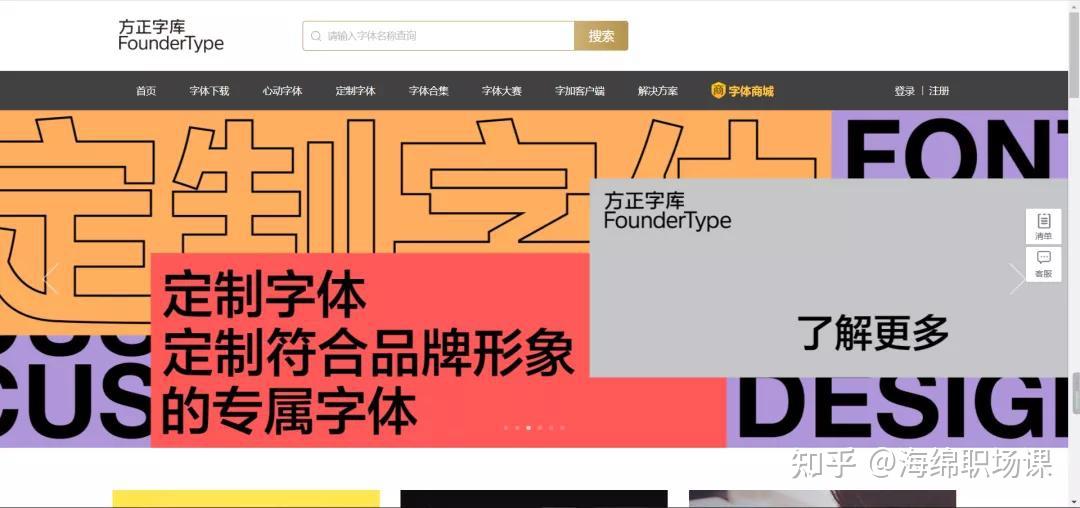Image resolution: width=1080 pixels, height=508 pixels.
Task: Click the 登录 login link
Action: point(904,91)
